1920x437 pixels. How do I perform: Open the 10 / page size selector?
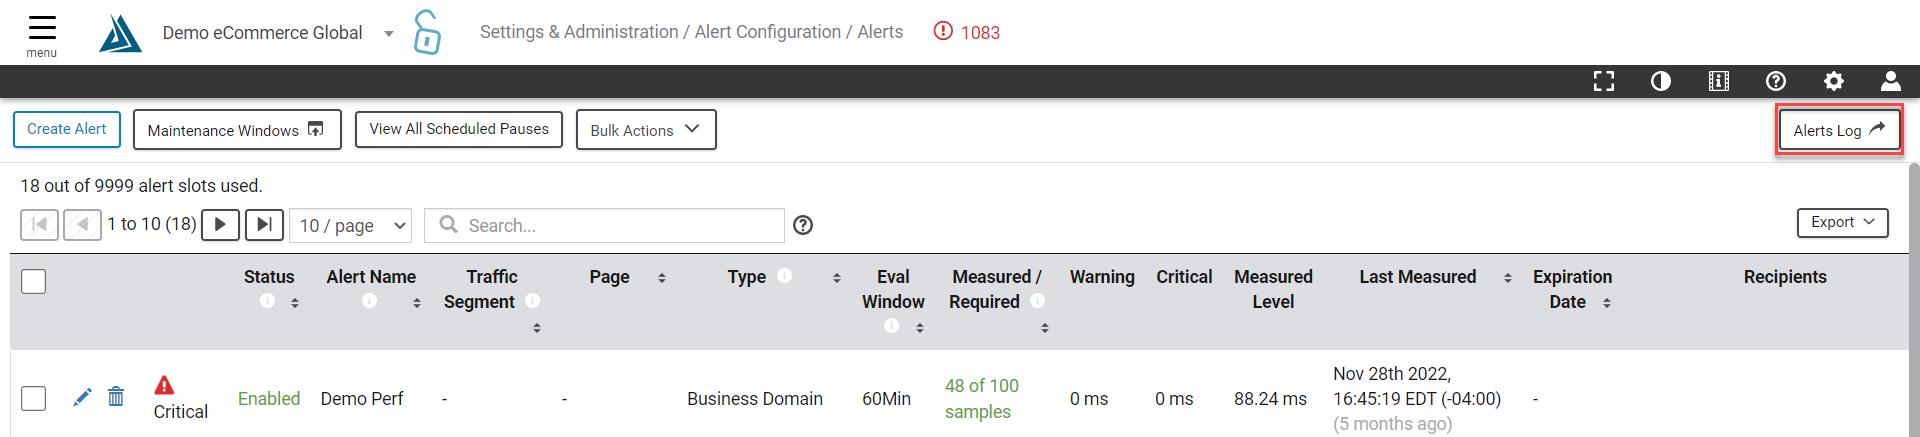point(351,225)
